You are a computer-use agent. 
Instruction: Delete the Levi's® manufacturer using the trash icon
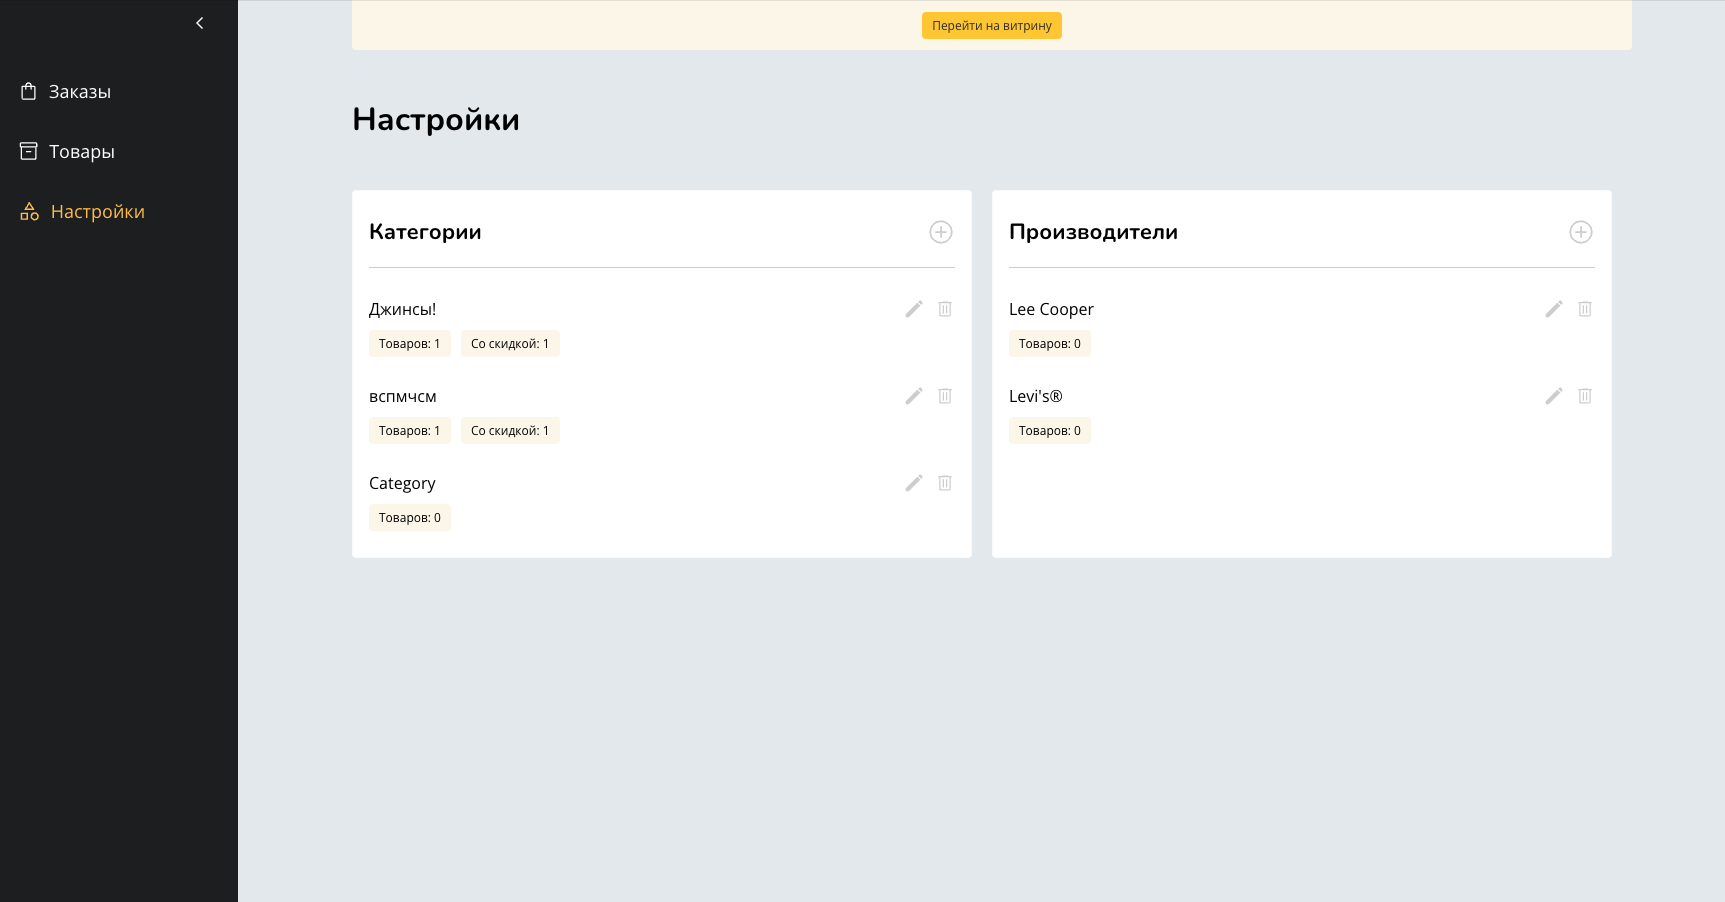tap(1585, 396)
